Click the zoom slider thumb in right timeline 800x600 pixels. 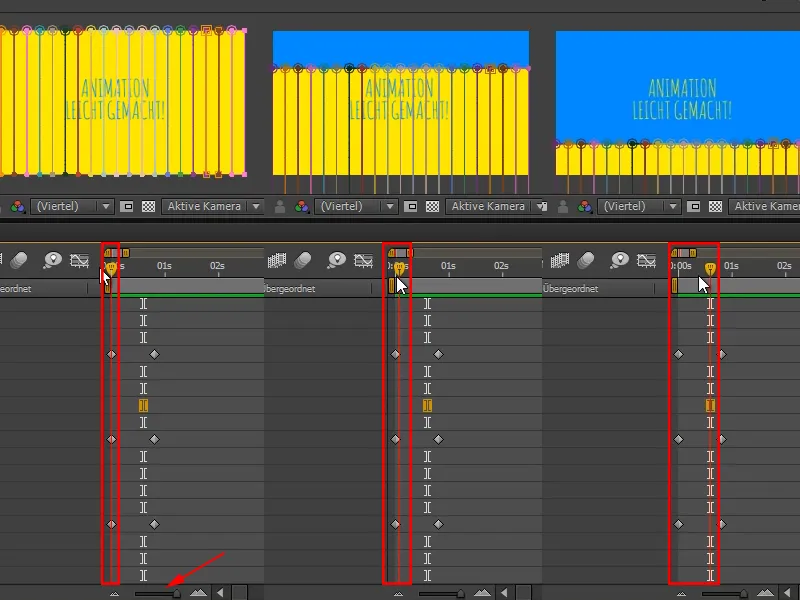click(x=744, y=593)
